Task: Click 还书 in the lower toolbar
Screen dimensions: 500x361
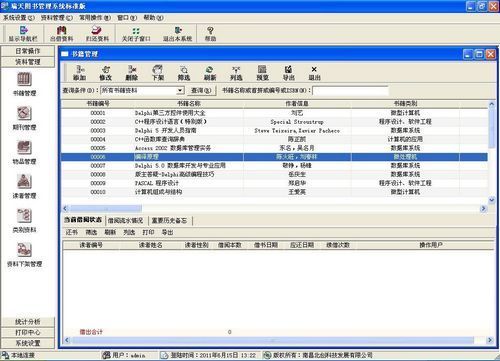Action: click(72, 232)
